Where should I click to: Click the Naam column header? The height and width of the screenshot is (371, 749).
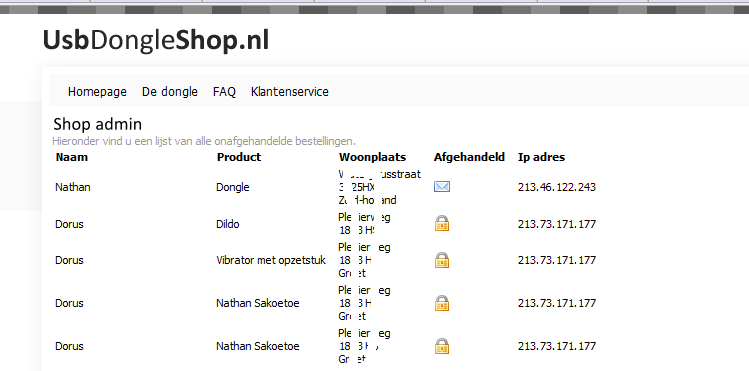(x=72, y=157)
